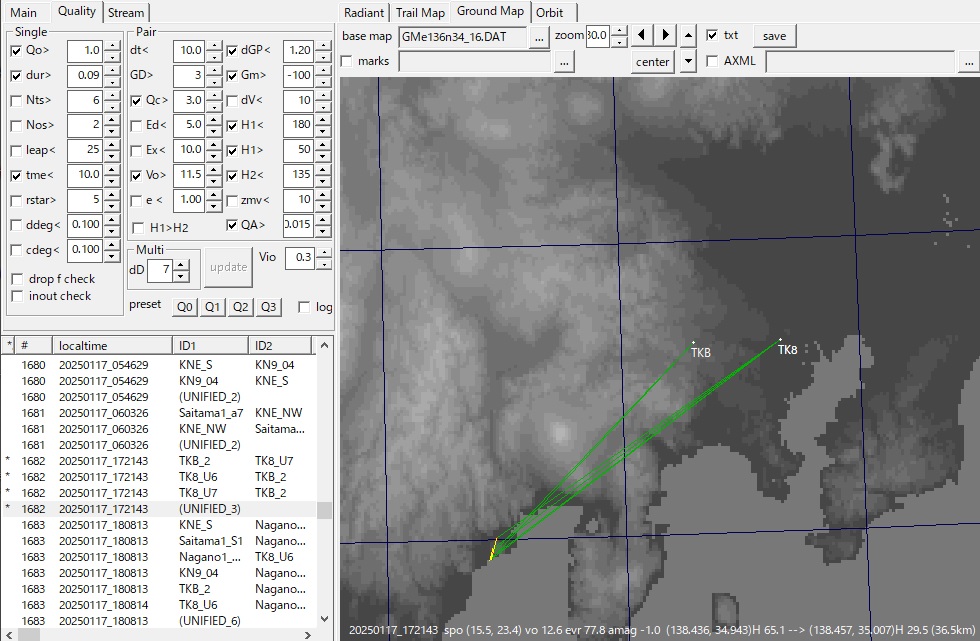Open the marks file selector
The image size is (980, 641).
click(564, 61)
